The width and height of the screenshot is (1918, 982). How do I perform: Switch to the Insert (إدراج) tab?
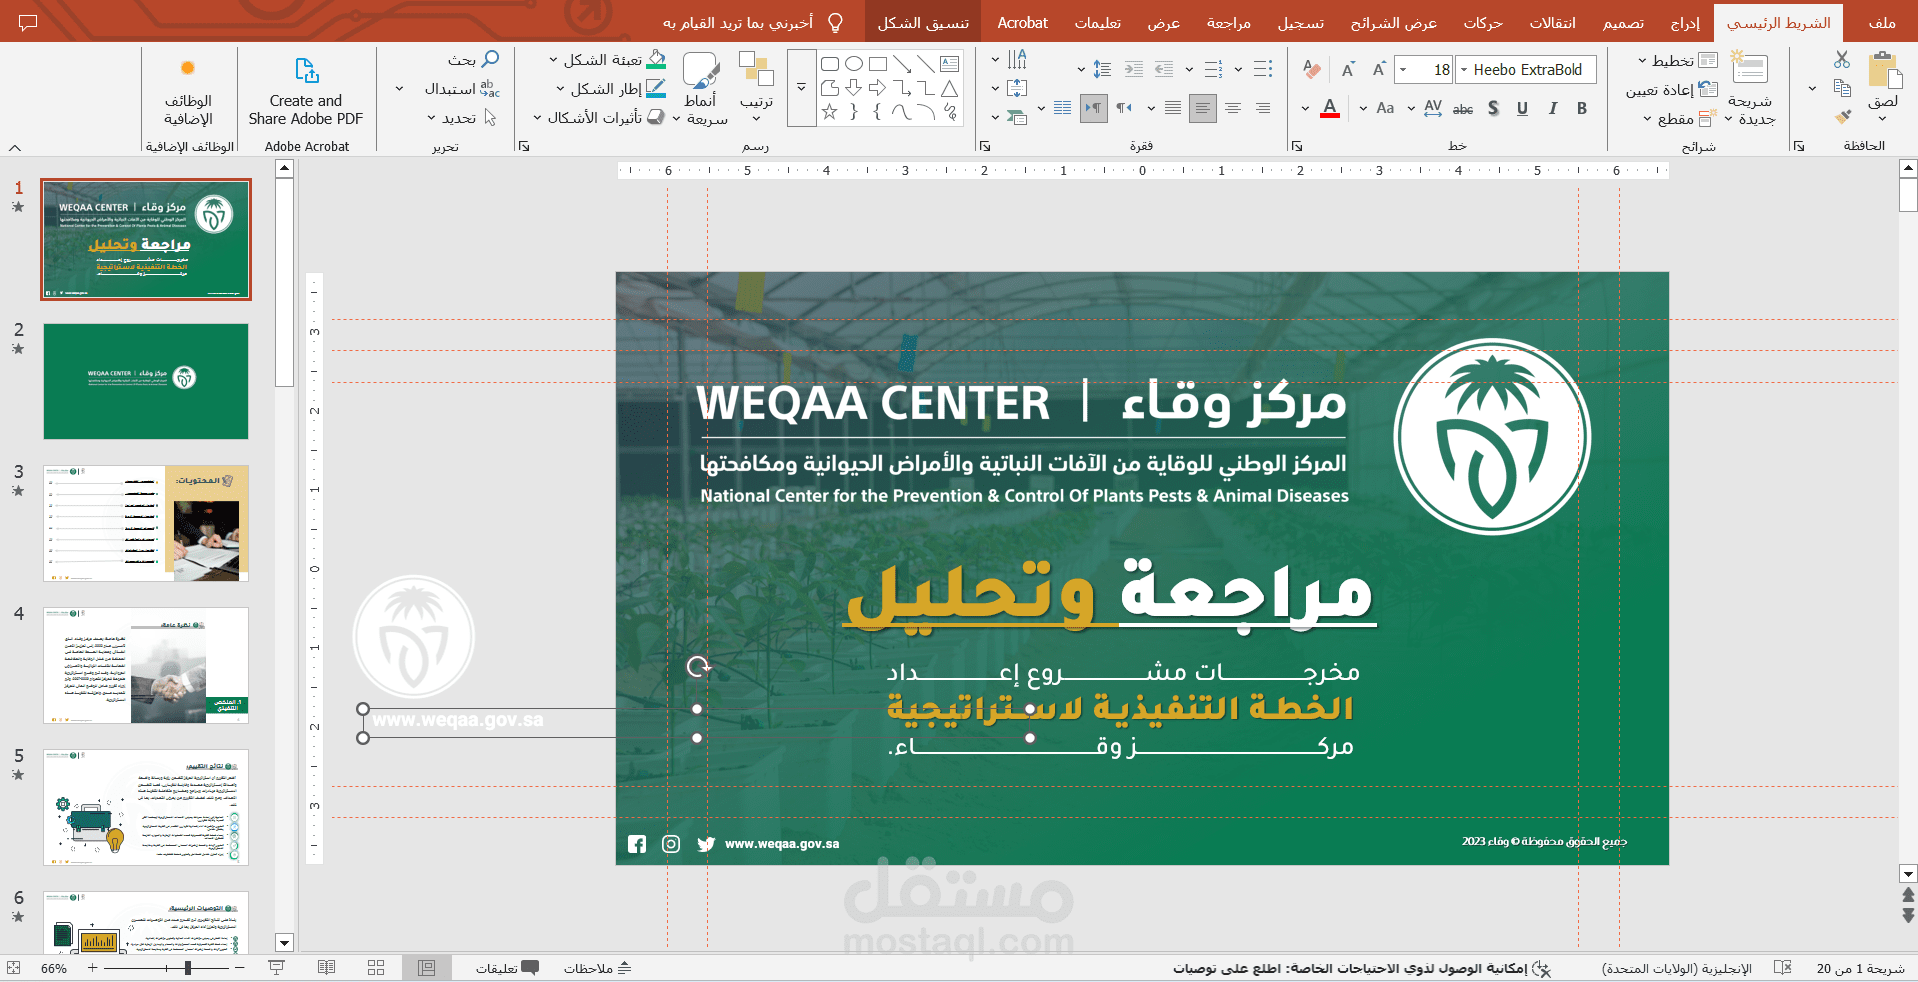point(1685,22)
